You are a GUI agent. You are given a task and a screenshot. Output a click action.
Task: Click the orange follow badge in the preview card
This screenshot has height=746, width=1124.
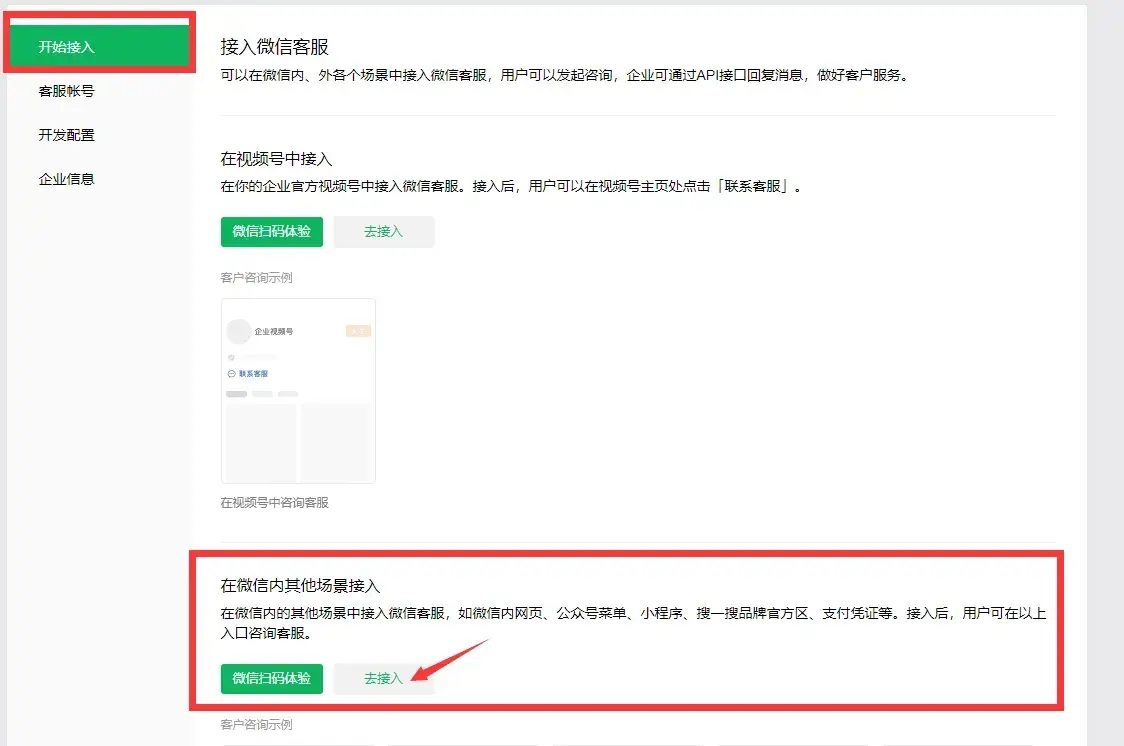click(x=358, y=331)
